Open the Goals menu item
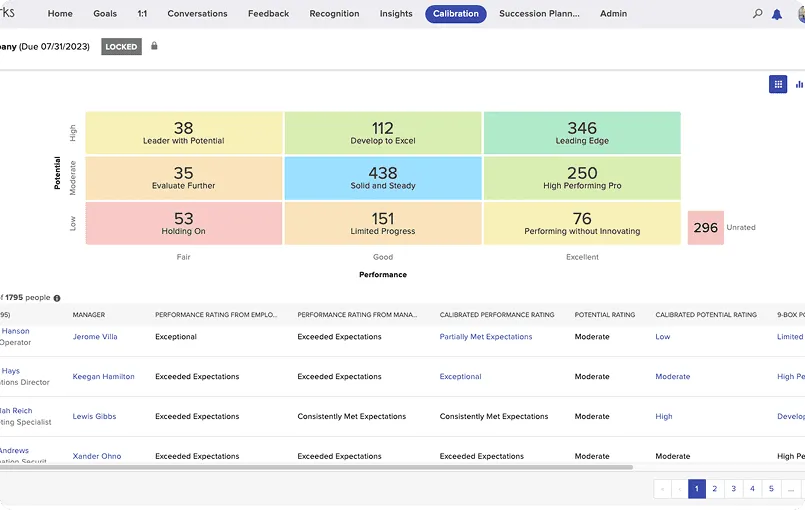 pyautogui.click(x=105, y=14)
